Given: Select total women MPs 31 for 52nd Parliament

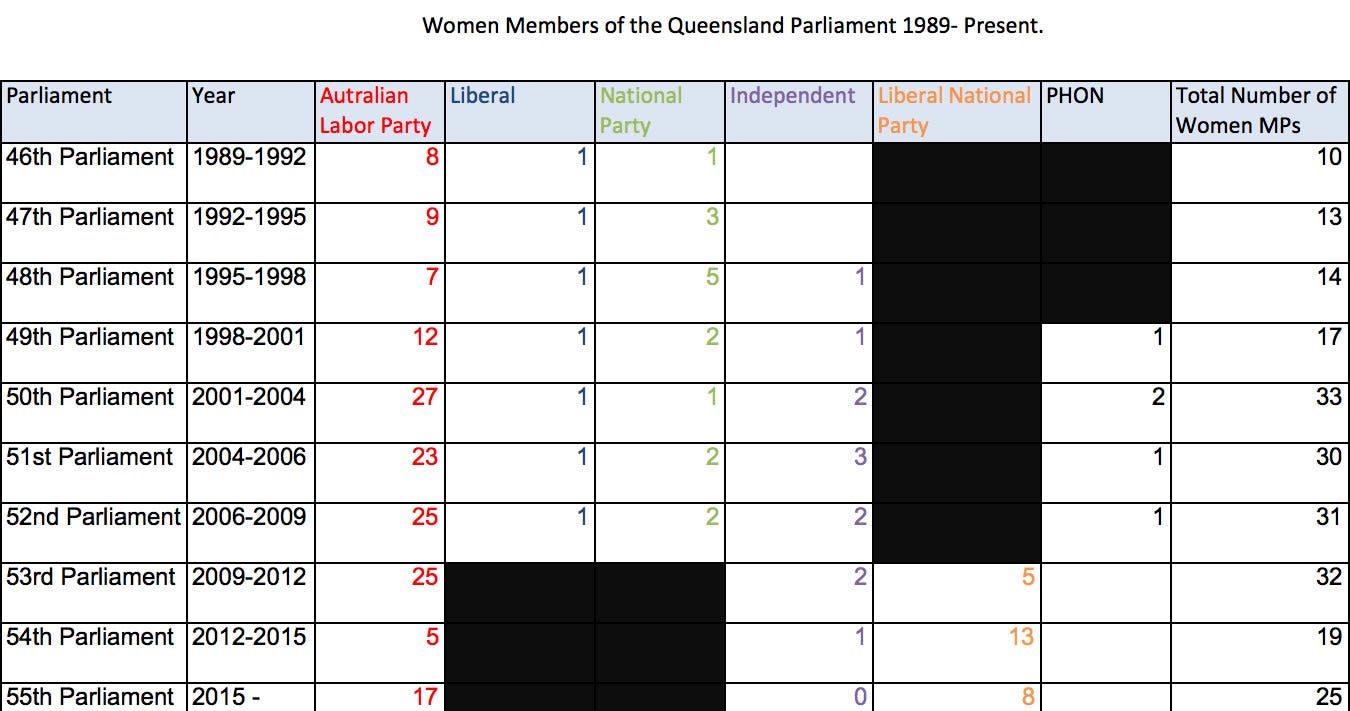Looking at the screenshot, I should [1329, 517].
